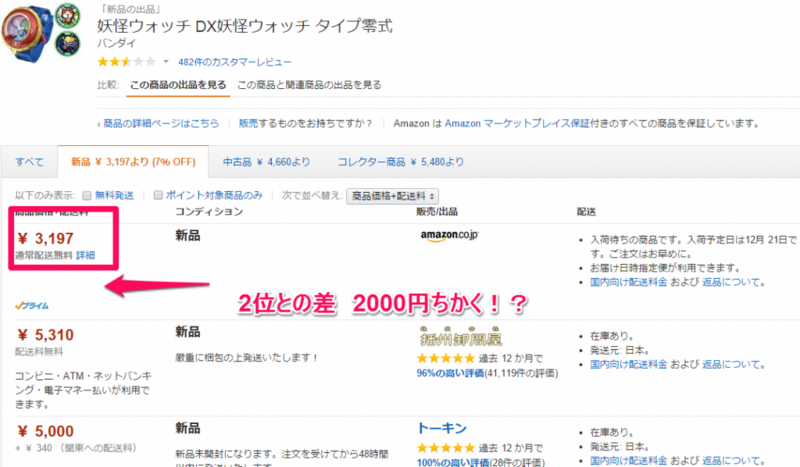Open the 商品価格+配送料 sort dropdown
Screen dimensions: 800x467
(x=392, y=196)
